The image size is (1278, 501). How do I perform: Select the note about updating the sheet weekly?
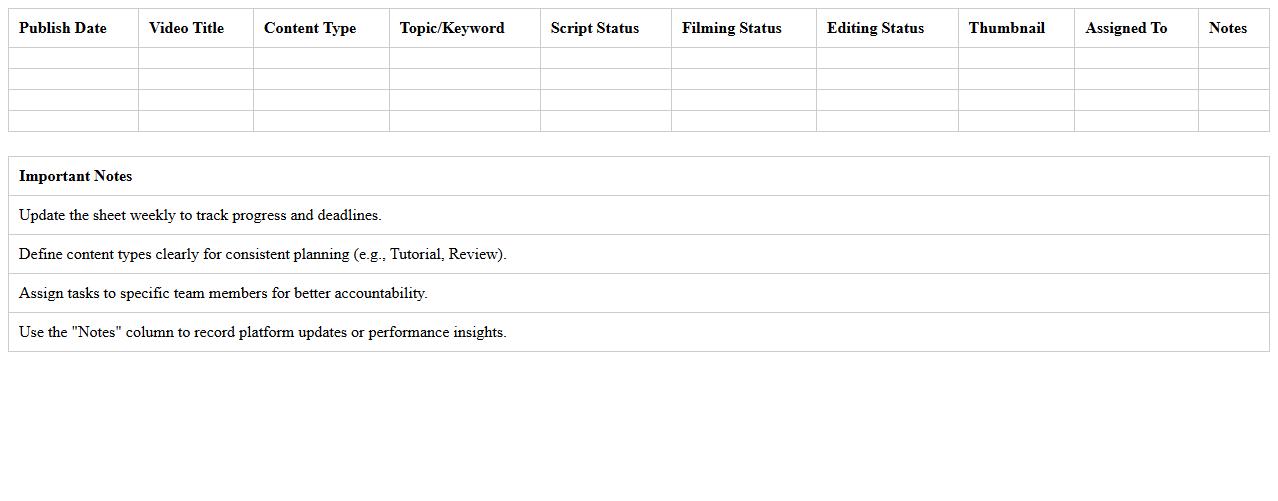pyautogui.click(x=200, y=215)
